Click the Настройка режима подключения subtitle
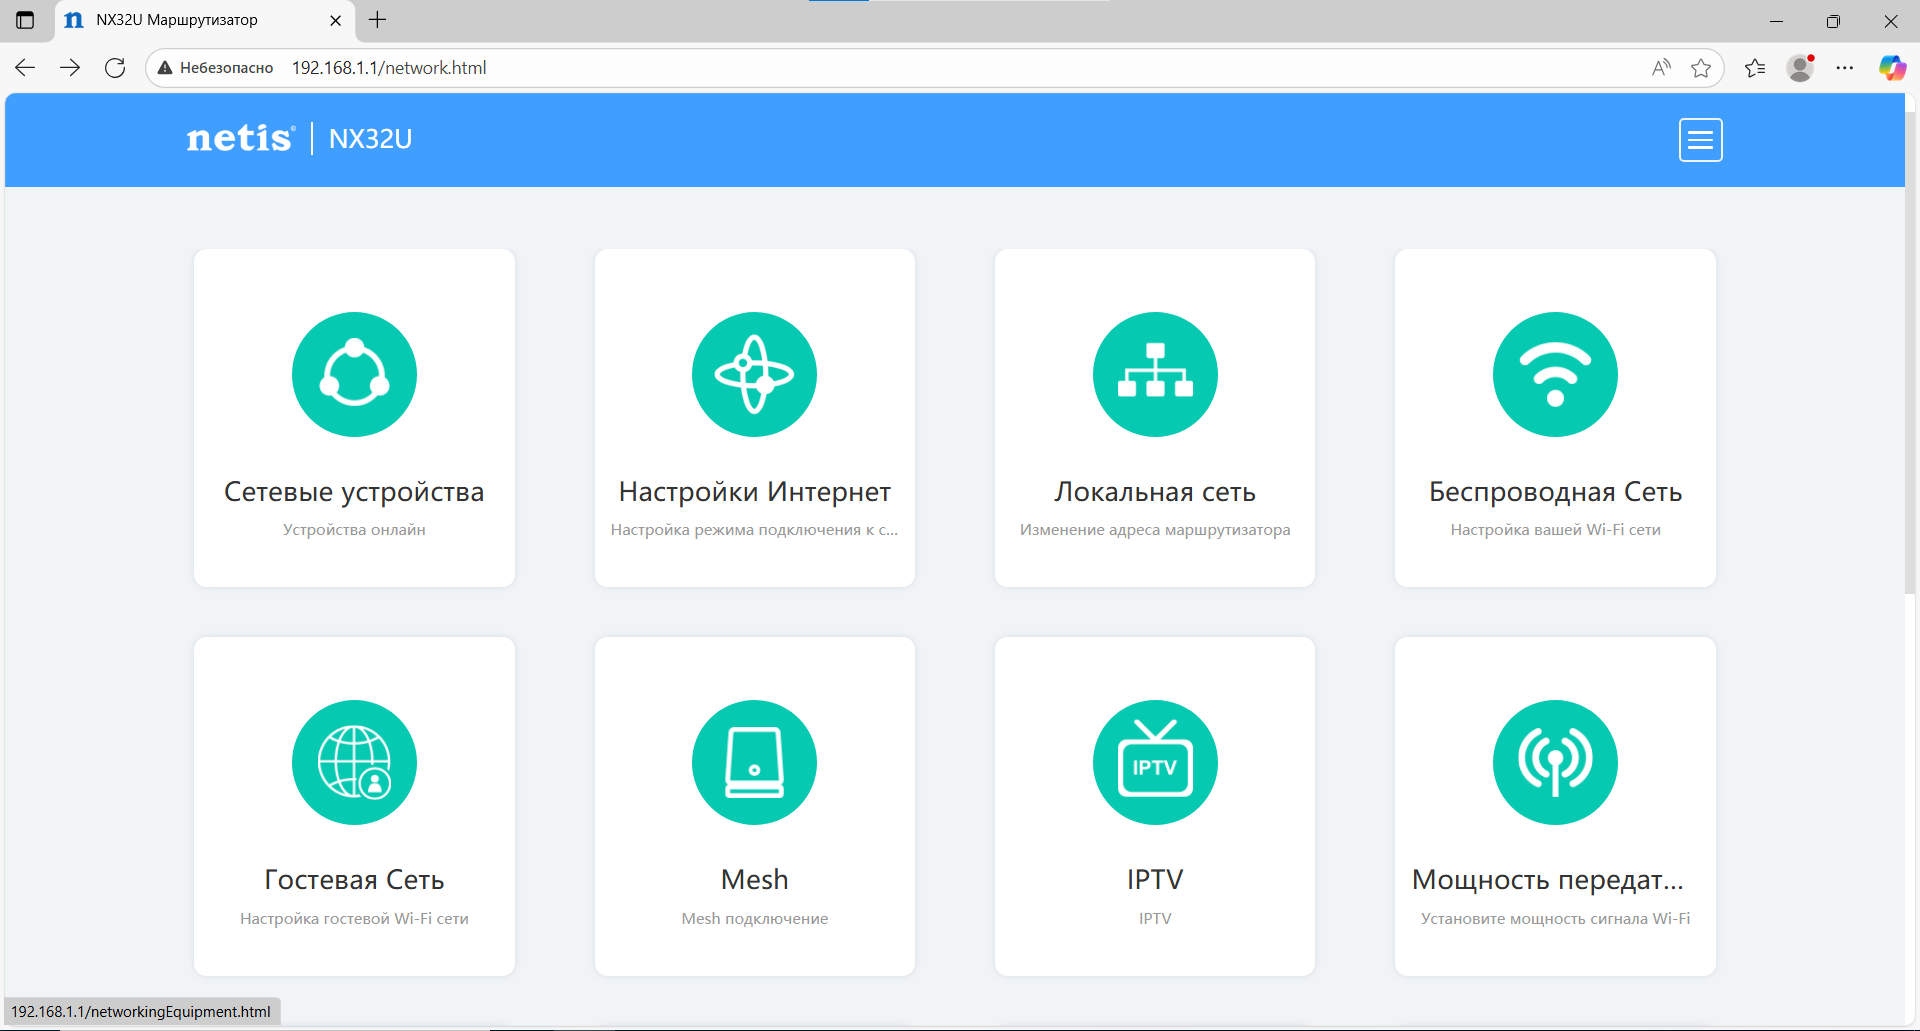 [754, 530]
